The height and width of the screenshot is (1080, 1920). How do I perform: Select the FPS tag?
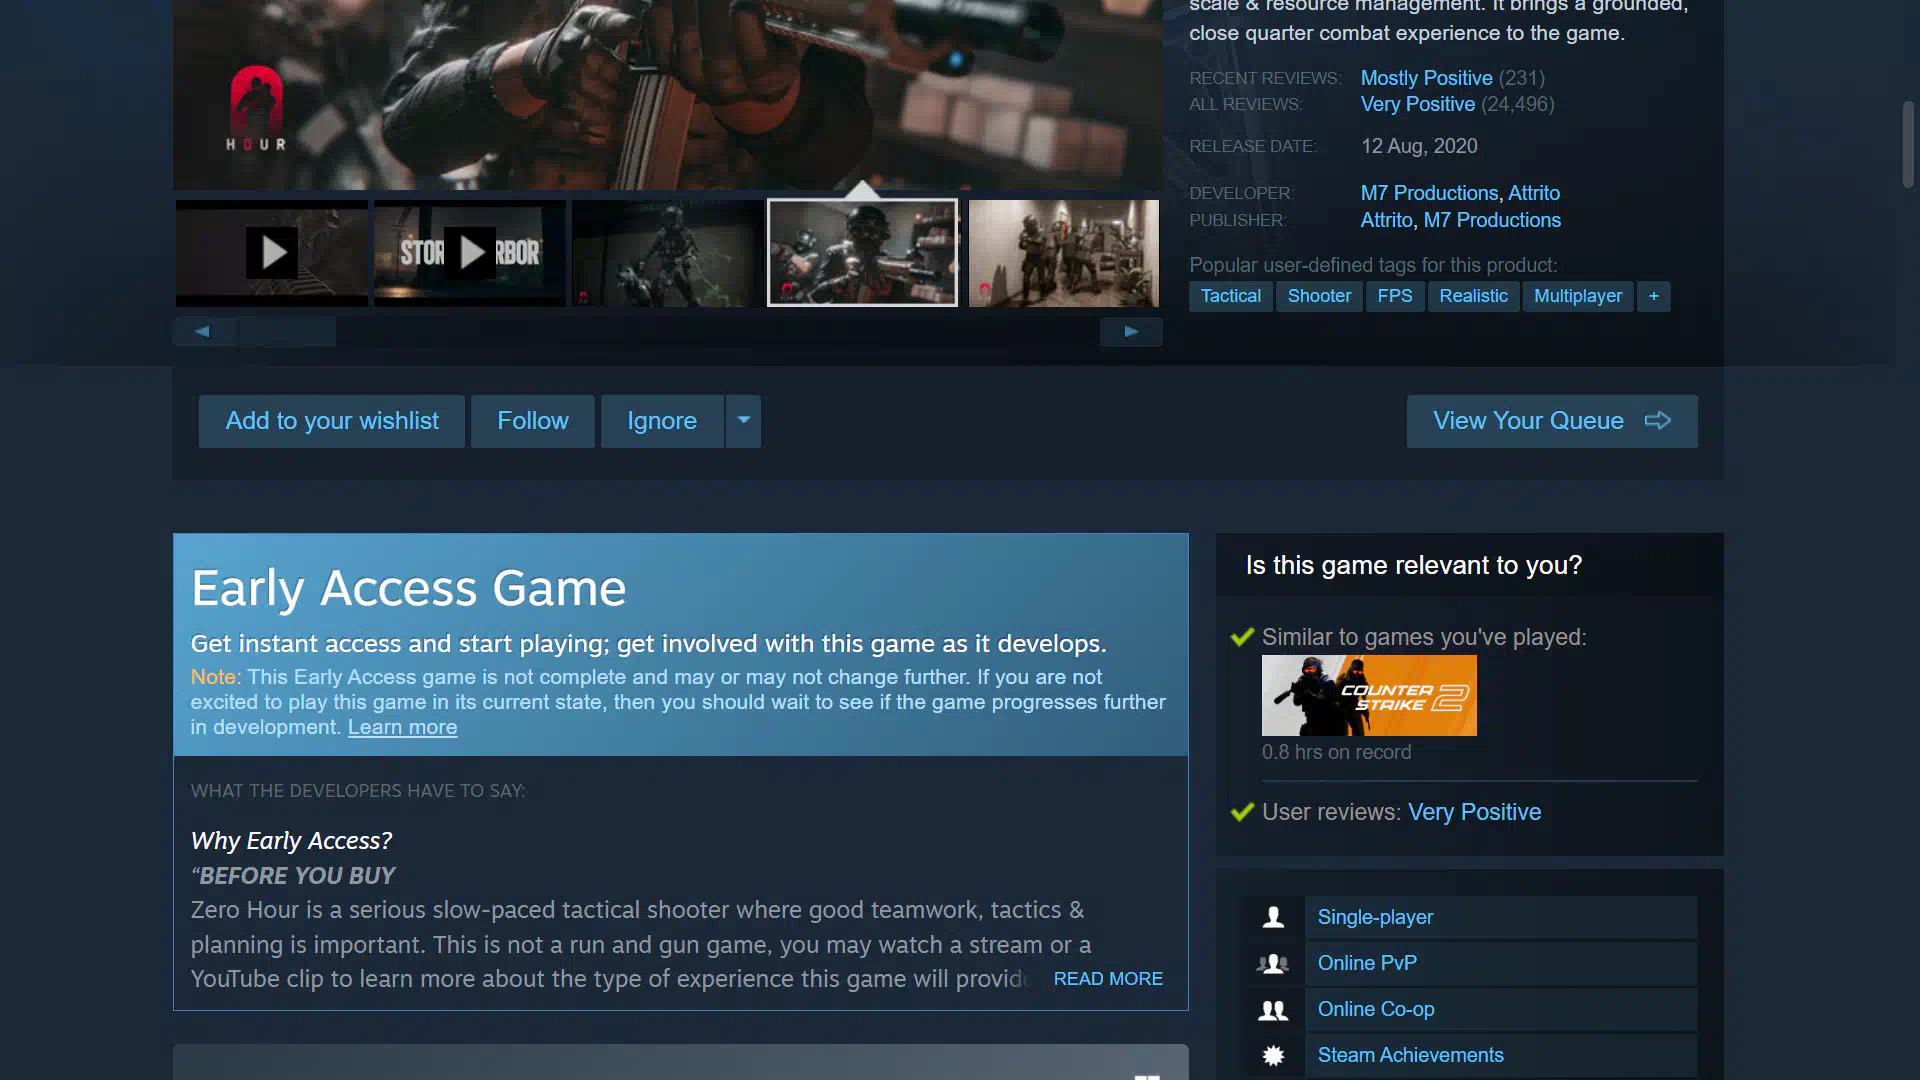point(1395,296)
